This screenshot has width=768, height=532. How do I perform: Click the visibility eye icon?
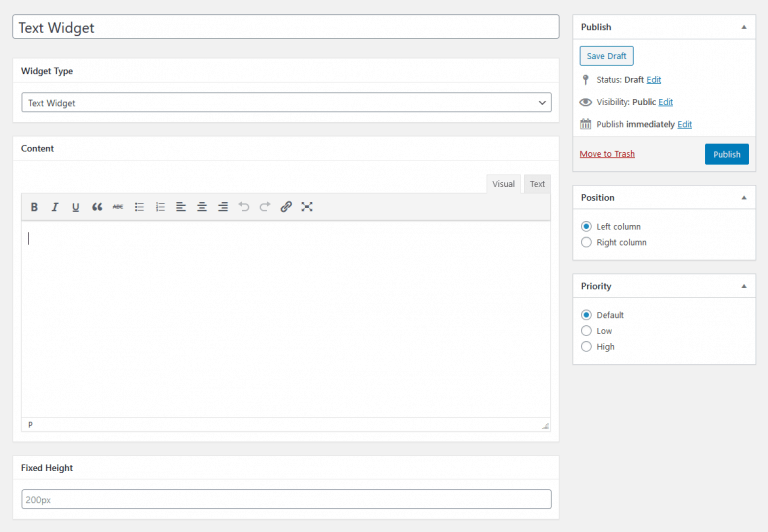click(x=586, y=102)
